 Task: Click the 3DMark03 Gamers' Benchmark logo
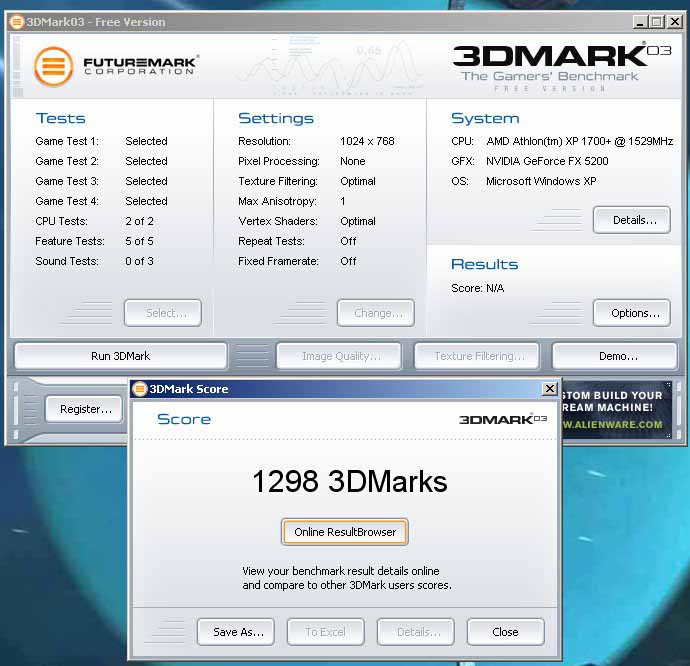(x=562, y=67)
